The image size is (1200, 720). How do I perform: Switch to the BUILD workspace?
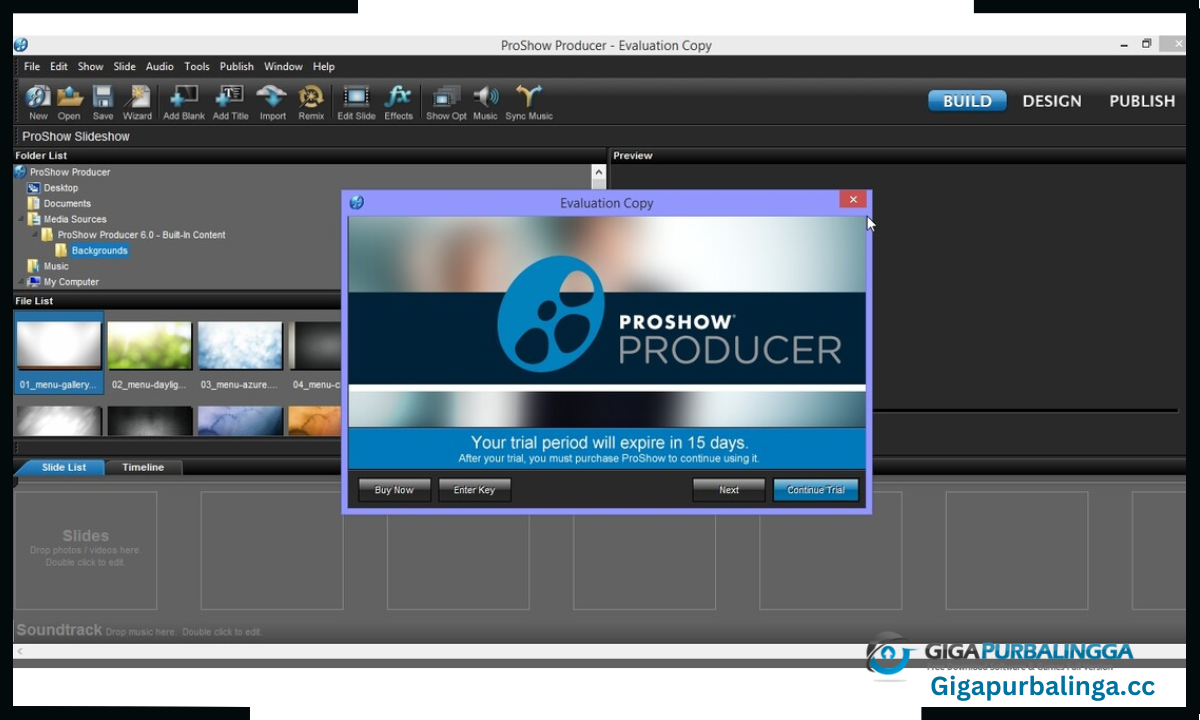967,101
